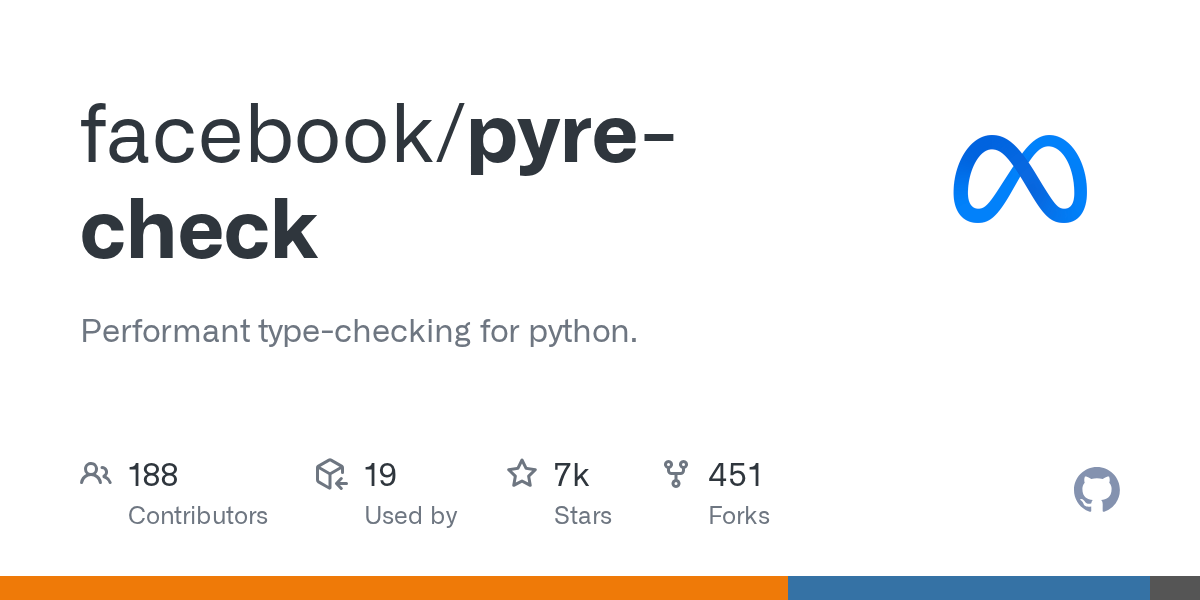Click the Contributors people icon
Viewport: 1200px width, 600px height.
[96, 474]
